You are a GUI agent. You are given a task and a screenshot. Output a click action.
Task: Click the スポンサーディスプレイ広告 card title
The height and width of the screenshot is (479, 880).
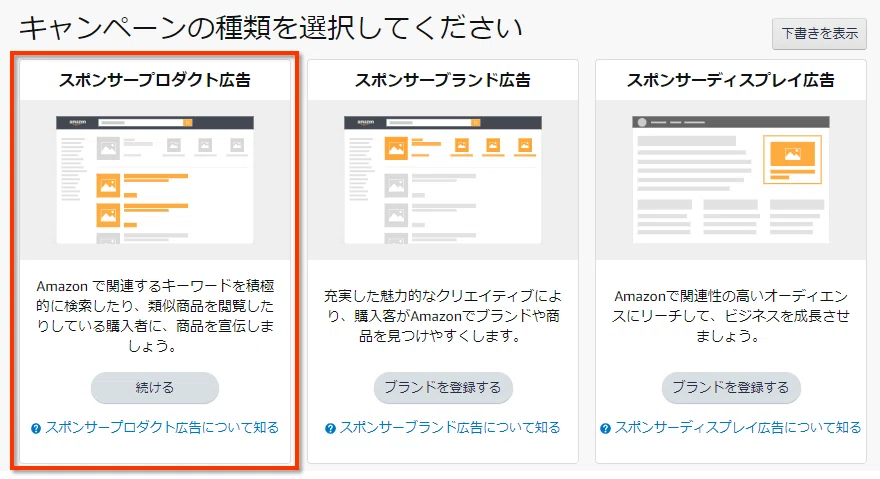click(x=731, y=80)
